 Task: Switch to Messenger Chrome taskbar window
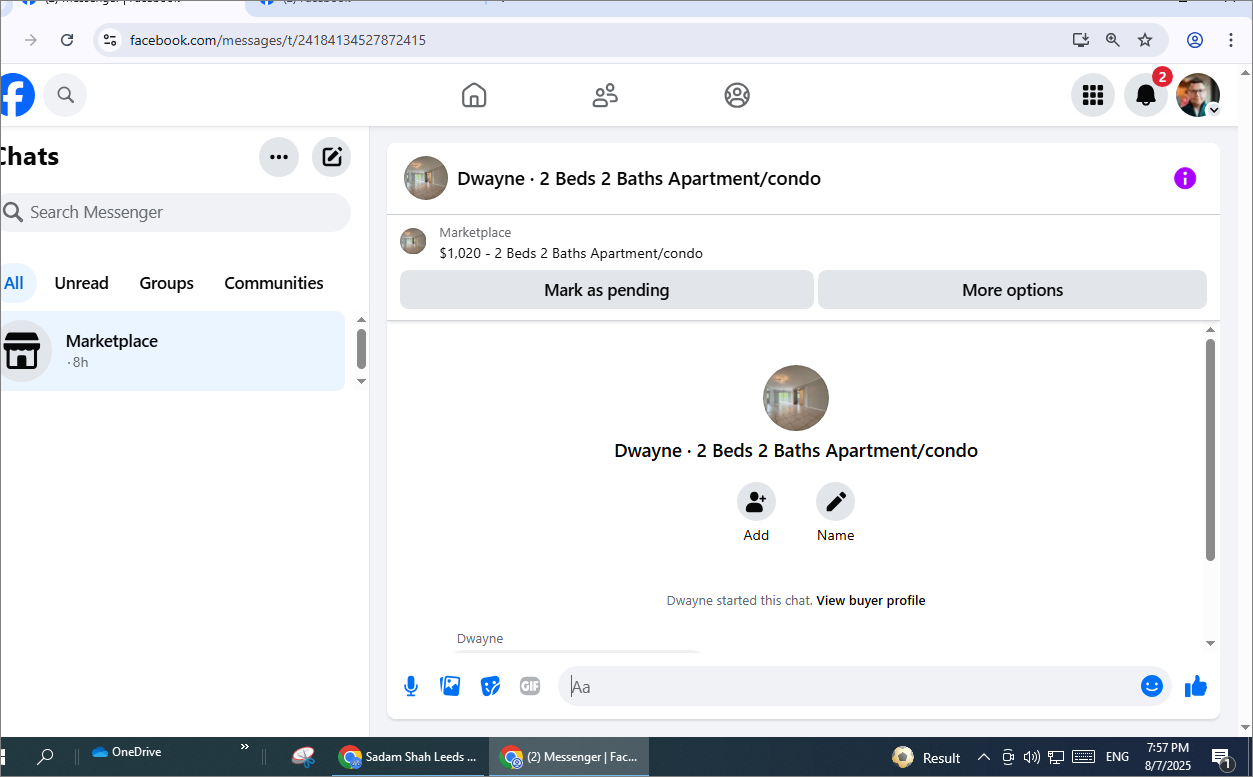pos(569,757)
